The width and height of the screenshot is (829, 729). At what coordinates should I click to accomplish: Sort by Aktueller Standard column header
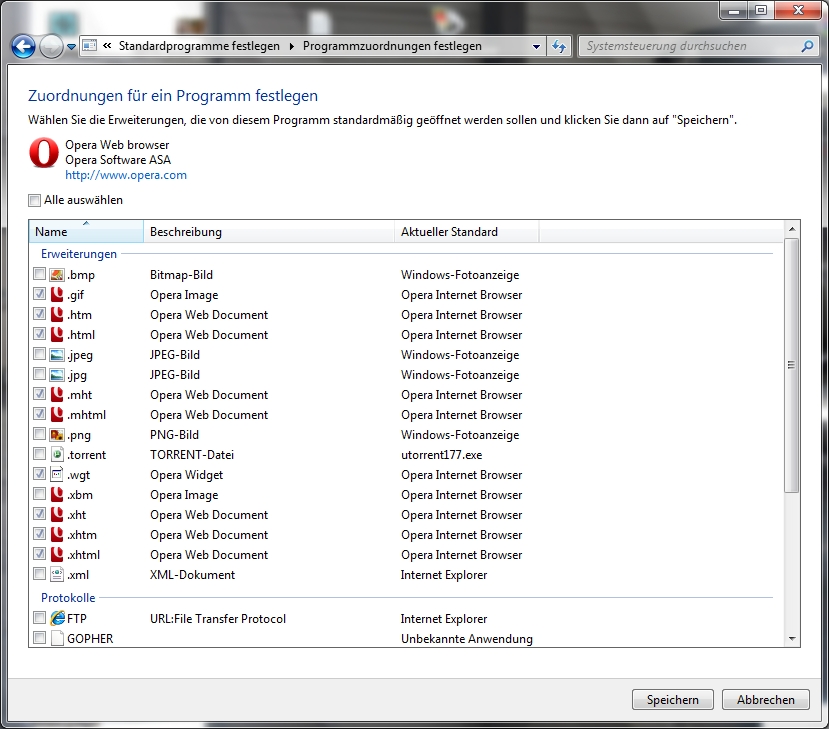(x=466, y=232)
